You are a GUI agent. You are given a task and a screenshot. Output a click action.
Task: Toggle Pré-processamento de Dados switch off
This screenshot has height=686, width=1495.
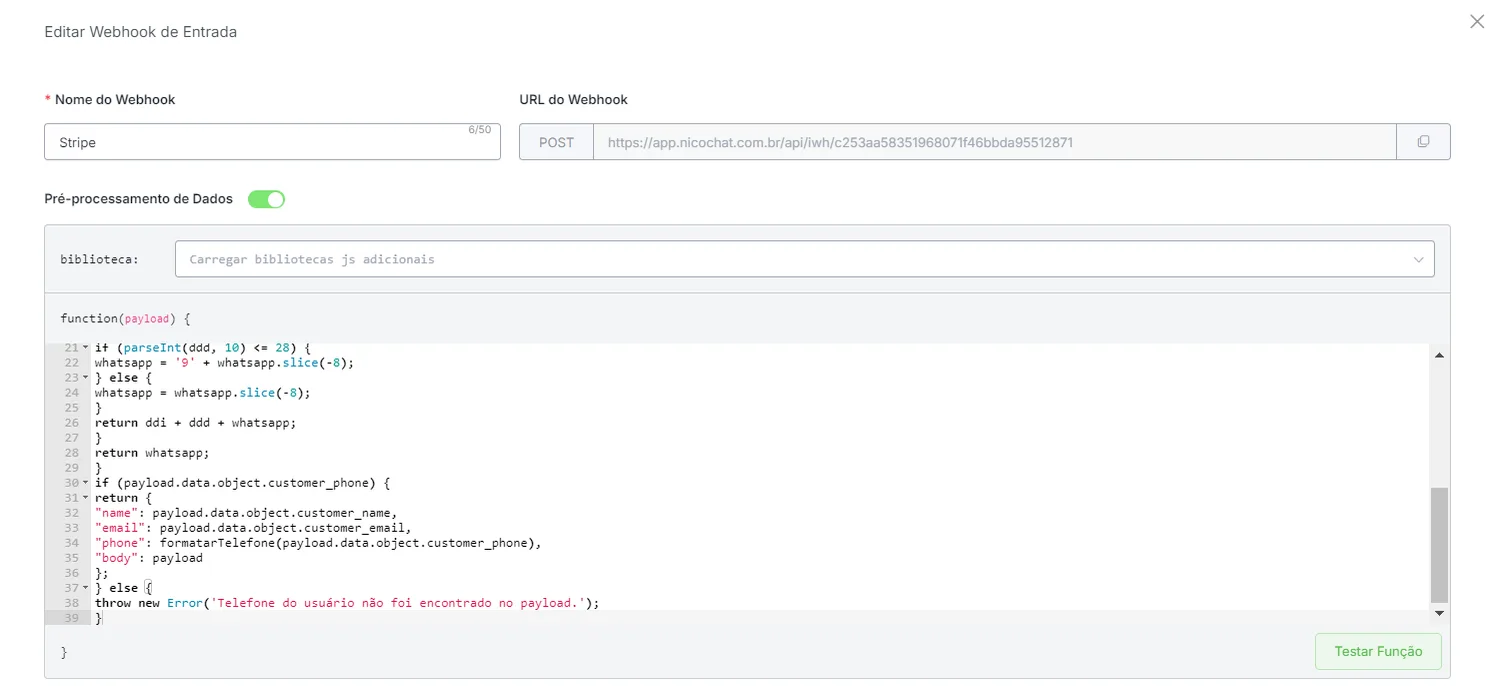click(266, 199)
